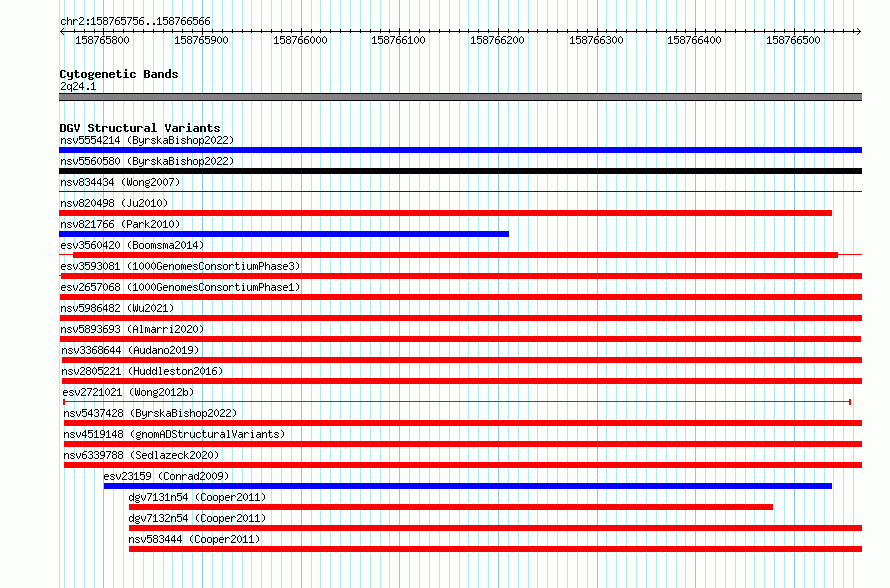
Task: Click ruler position 158766000
Action: coord(300,40)
